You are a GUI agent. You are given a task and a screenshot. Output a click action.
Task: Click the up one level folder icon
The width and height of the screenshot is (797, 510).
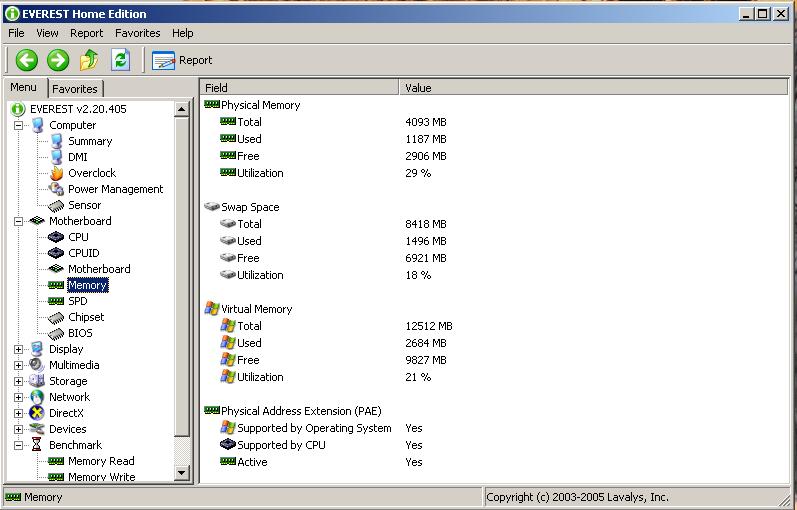click(x=89, y=60)
